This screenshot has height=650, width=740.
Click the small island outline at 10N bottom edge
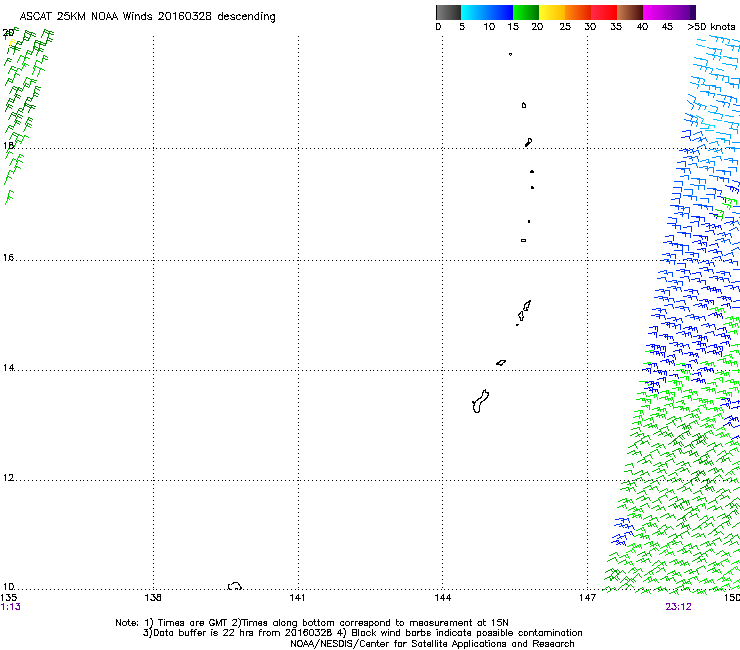[235, 586]
